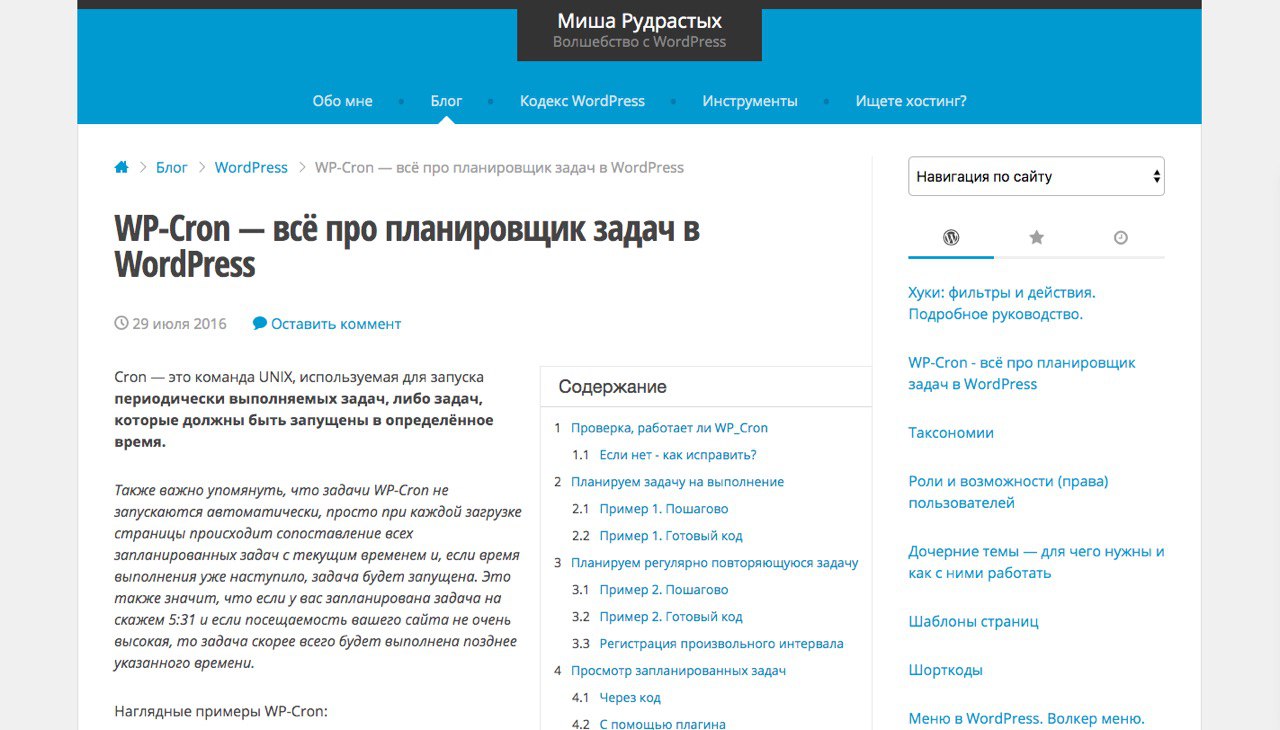Open the Блог menu item

click(446, 101)
